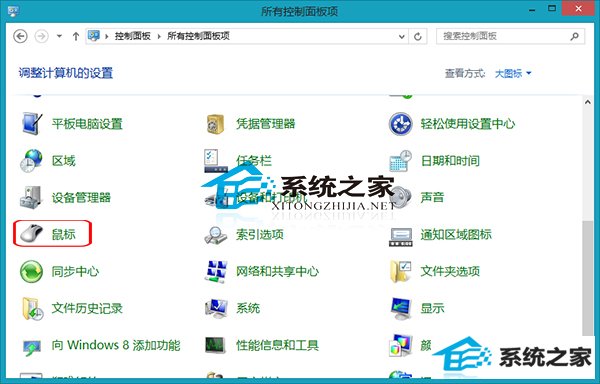600x384 pixels.
Task: Click the 设备管理器 text link
Action: tap(81, 197)
